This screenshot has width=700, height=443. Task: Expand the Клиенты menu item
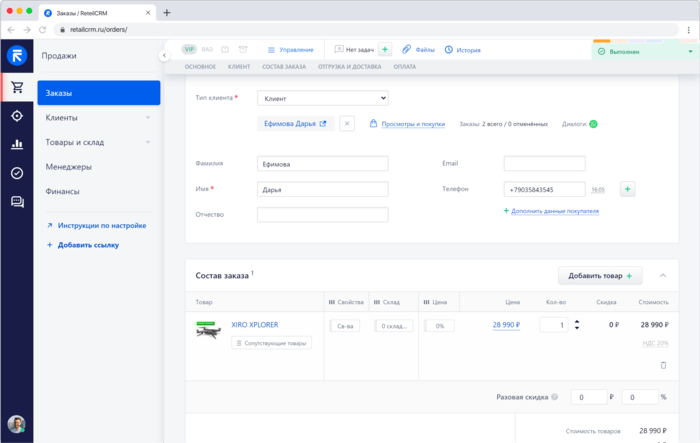click(x=99, y=117)
